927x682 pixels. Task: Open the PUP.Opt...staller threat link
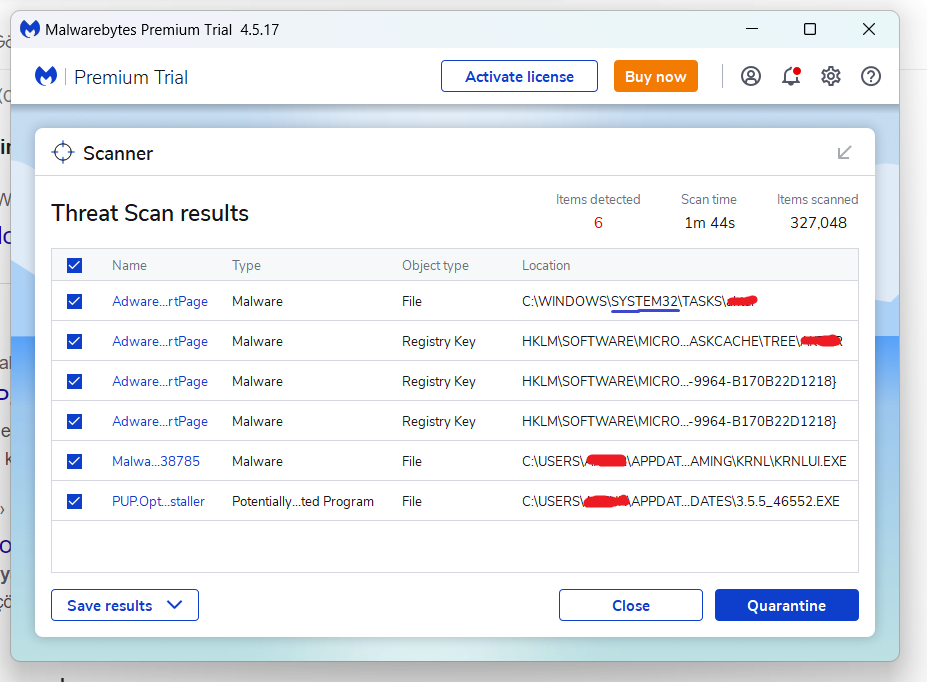[158, 501]
